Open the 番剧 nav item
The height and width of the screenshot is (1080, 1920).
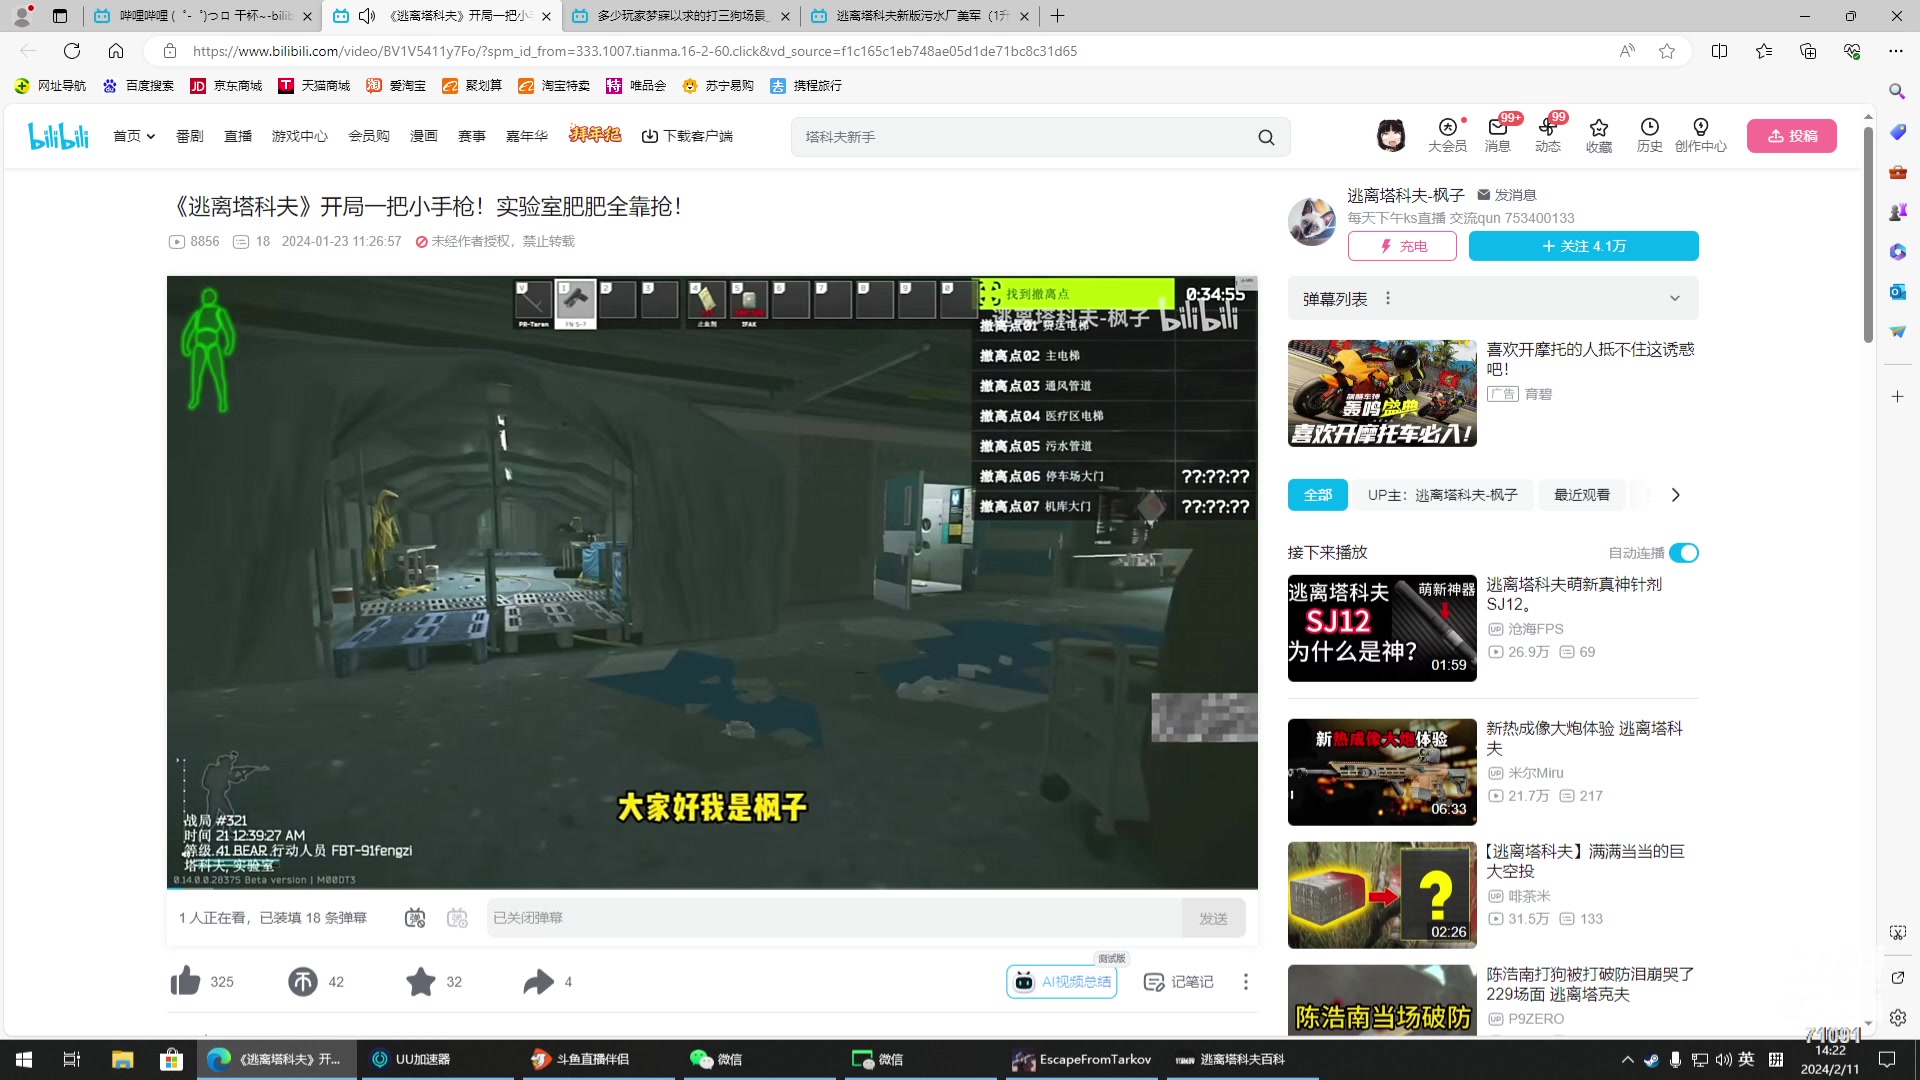(190, 136)
